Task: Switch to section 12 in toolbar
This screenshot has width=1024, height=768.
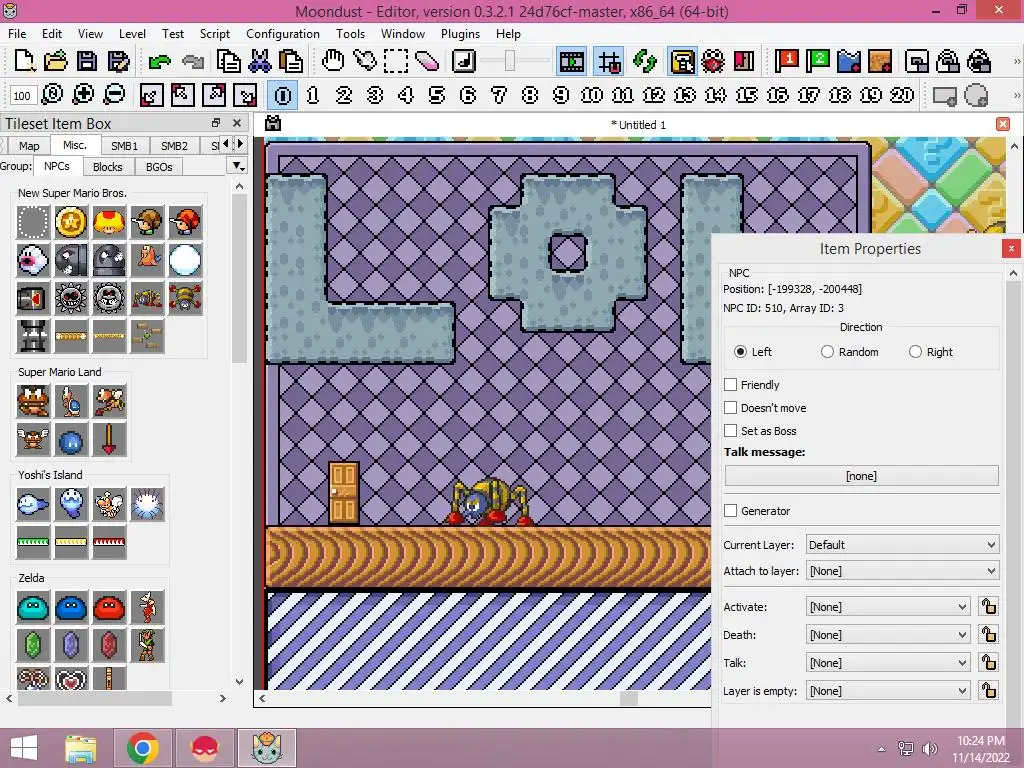Action: (654, 95)
